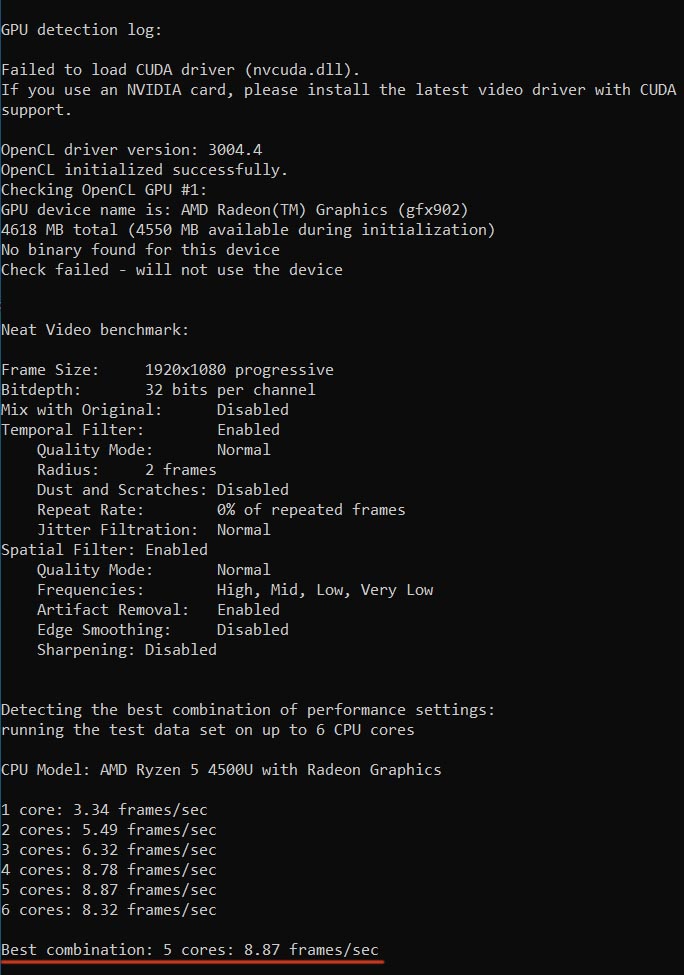Click 'OpenCL initialized successfully.' text
Image resolution: width=684 pixels, height=975 pixels.
pyautogui.click(x=144, y=170)
